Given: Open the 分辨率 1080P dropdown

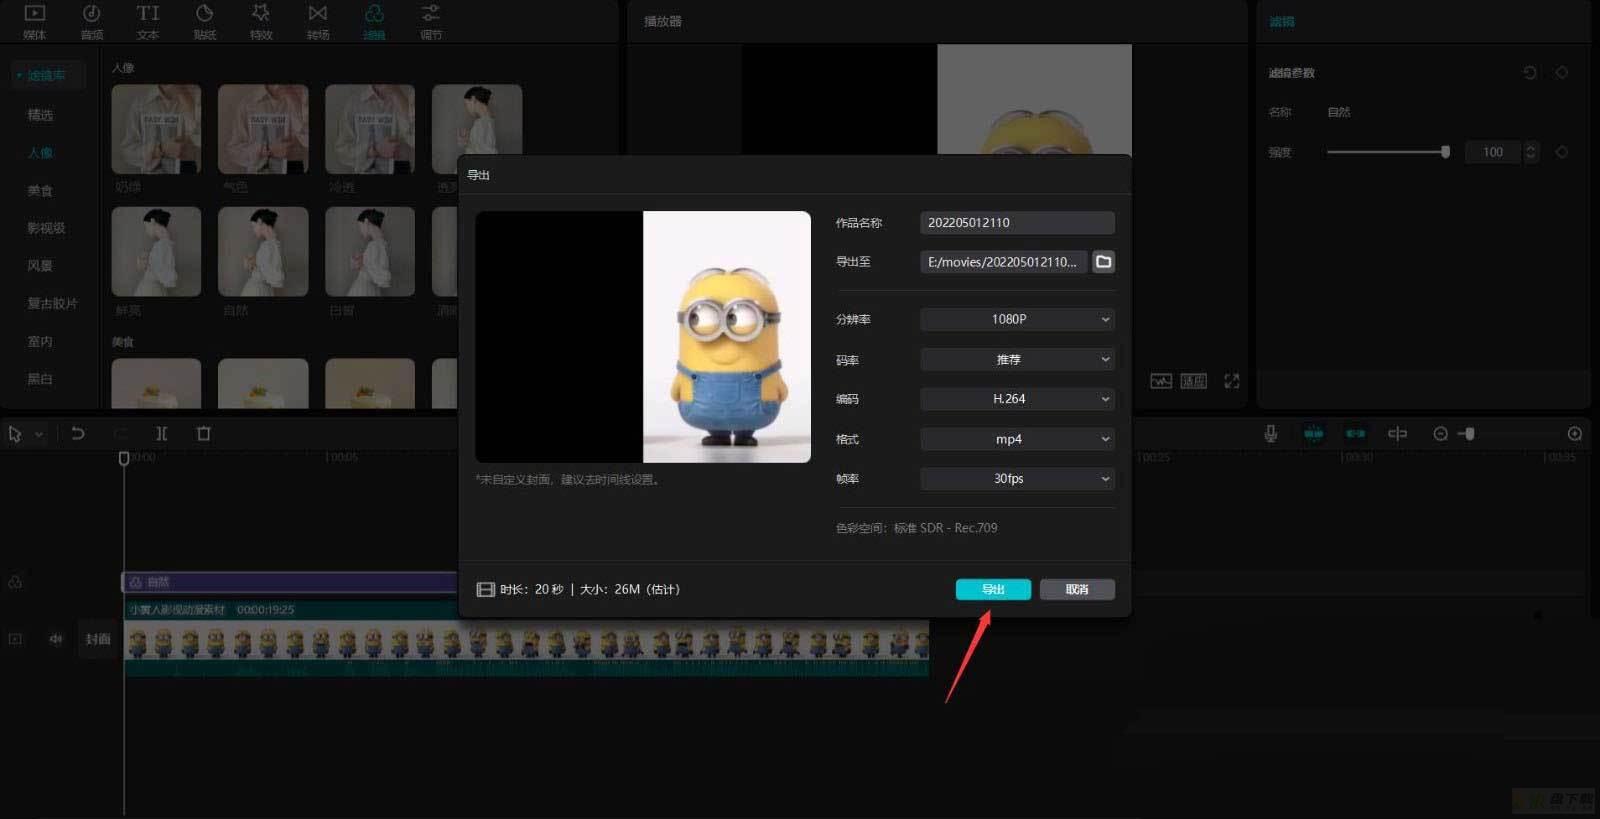Looking at the screenshot, I should click(x=1017, y=319).
